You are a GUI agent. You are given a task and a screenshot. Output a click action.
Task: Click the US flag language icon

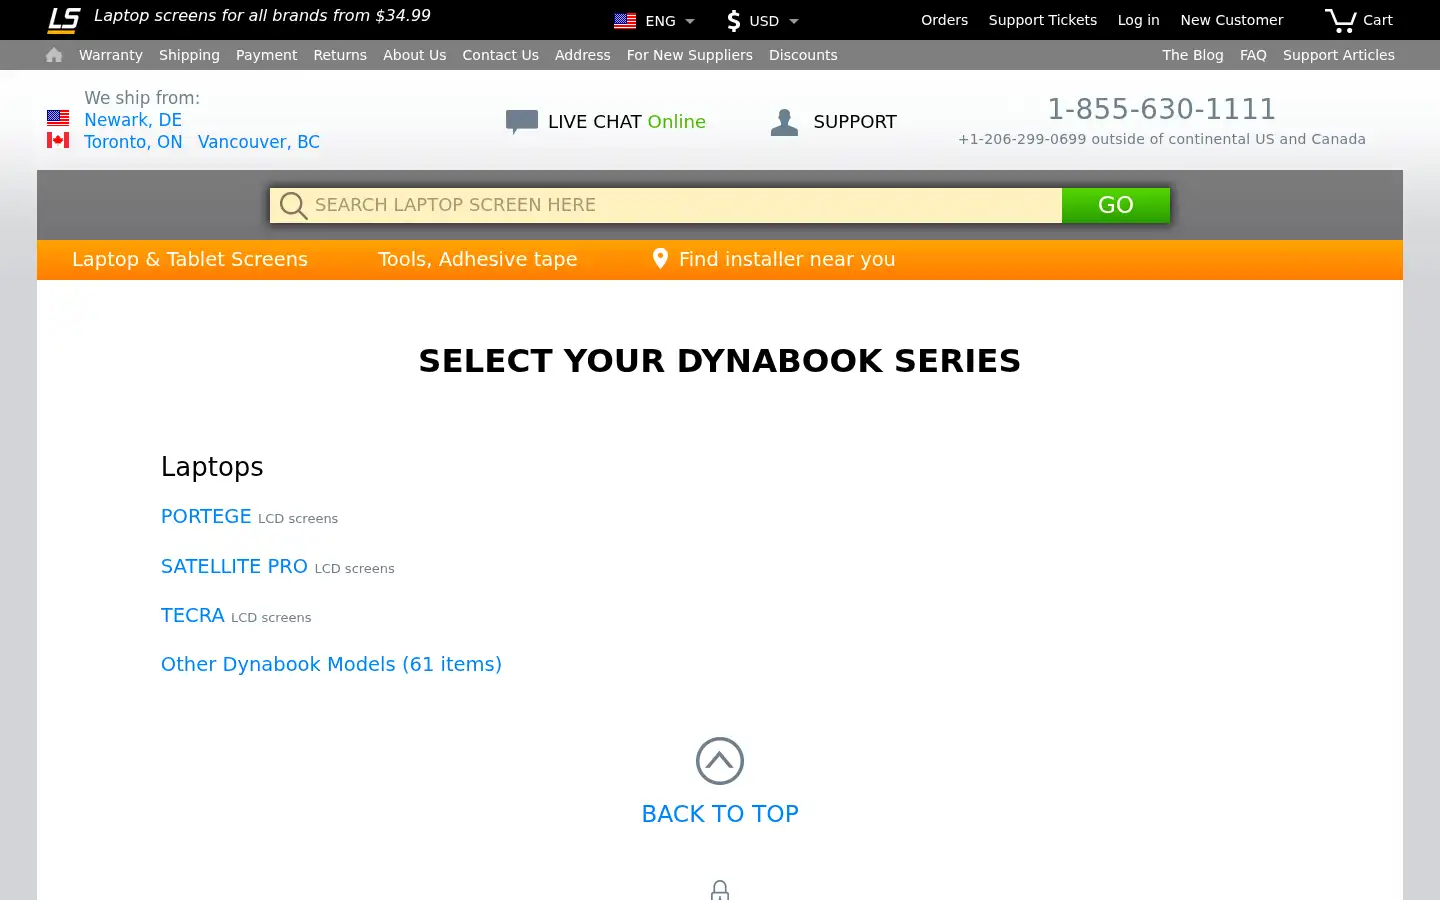click(x=625, y=21)
